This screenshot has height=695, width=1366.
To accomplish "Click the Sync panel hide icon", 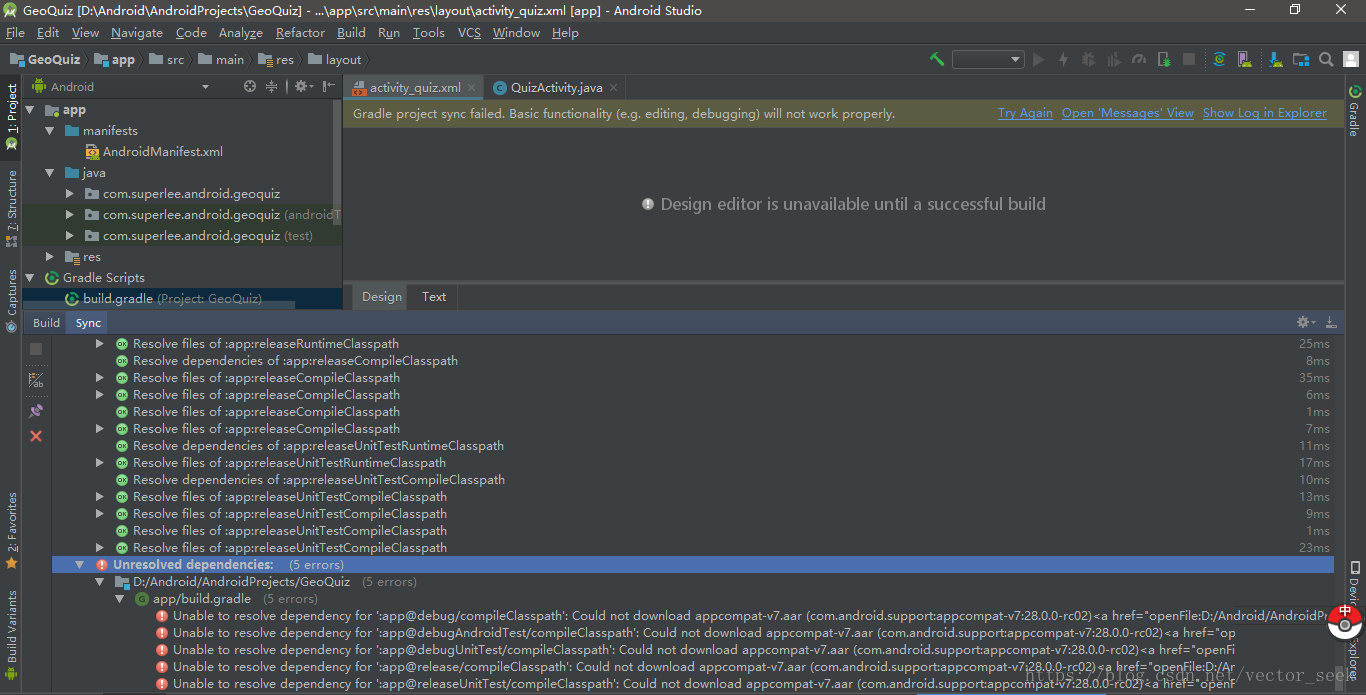I will coord(1331,322).
